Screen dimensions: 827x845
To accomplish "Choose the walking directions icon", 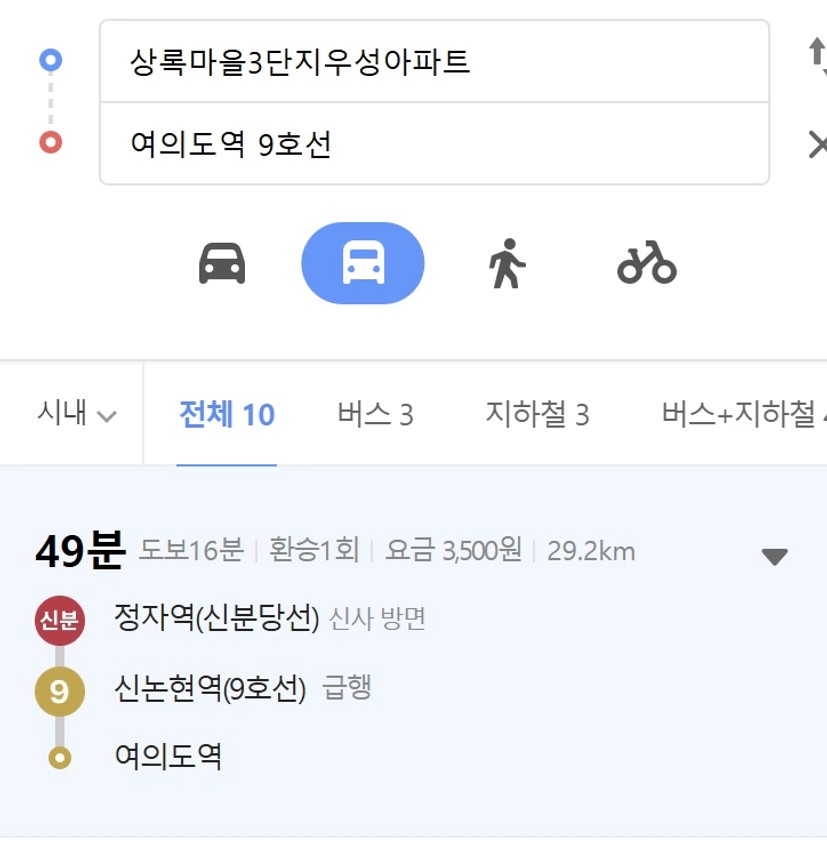I will 506,264.
